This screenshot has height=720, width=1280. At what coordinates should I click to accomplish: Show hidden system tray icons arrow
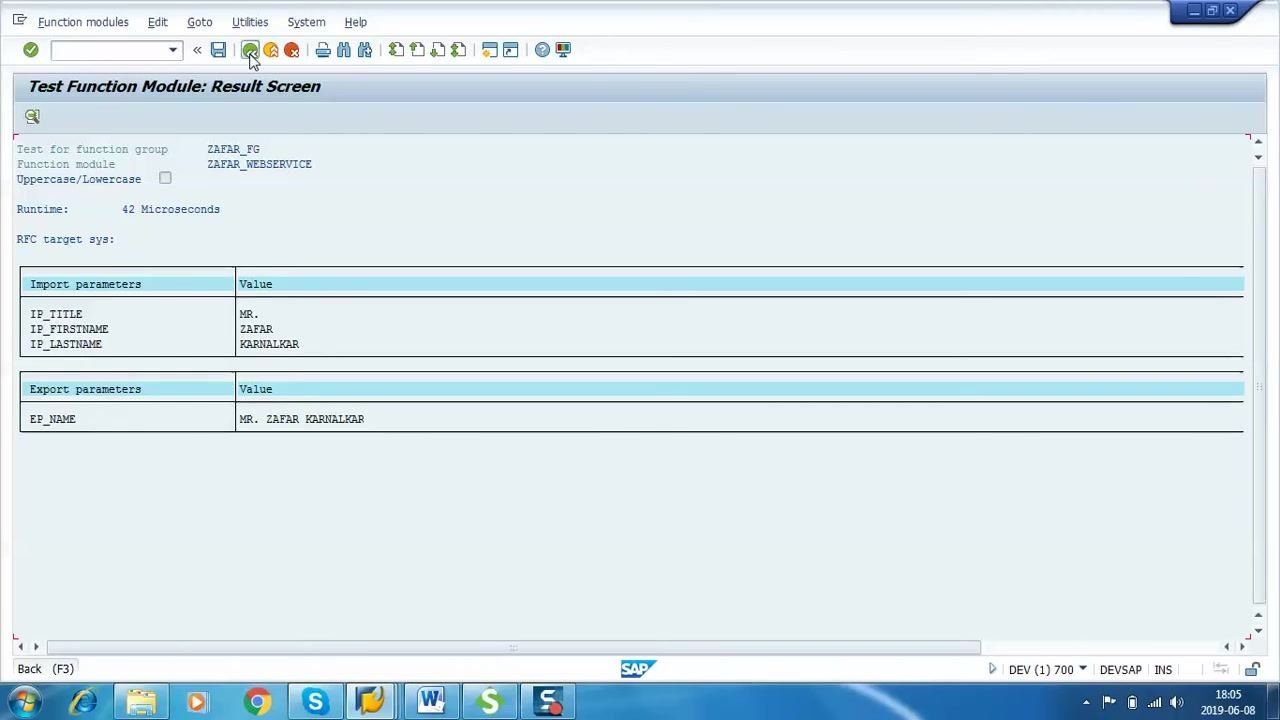(x=1086, y=703)
